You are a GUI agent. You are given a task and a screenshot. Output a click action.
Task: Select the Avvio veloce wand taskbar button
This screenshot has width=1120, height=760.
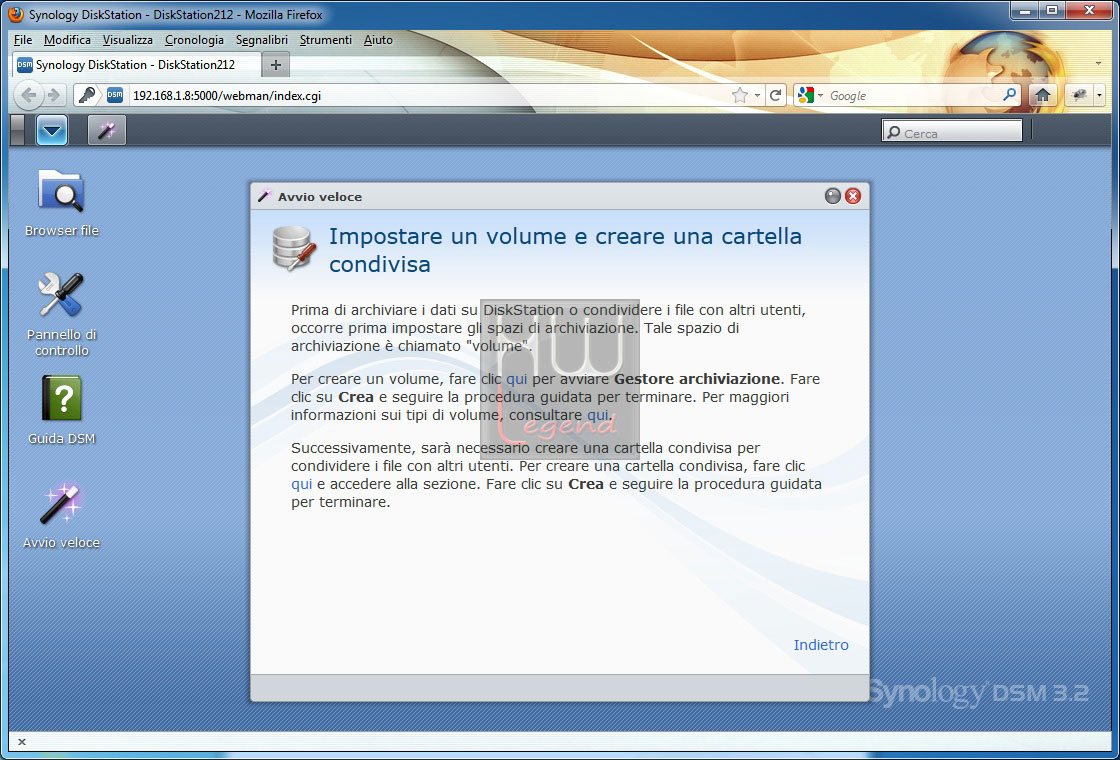point(106,130)
